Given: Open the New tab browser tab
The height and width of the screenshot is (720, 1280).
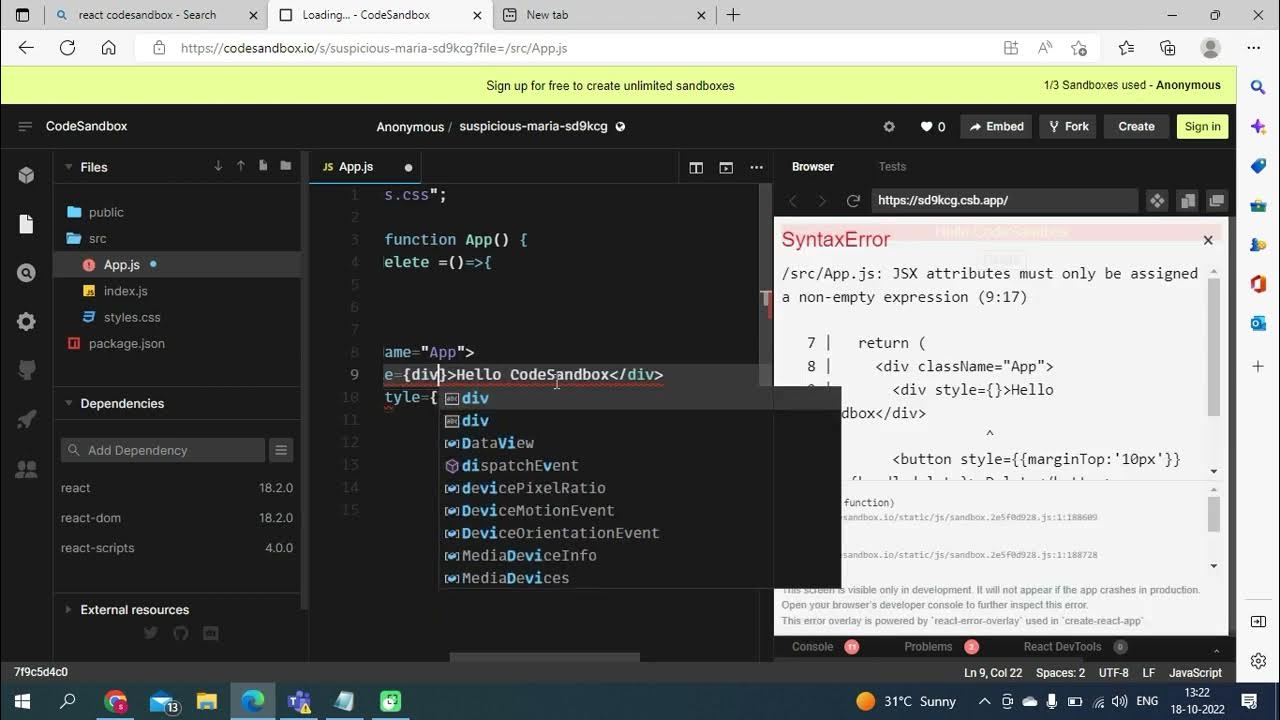Looking at the screenshot, I should [x=603, y=15].
